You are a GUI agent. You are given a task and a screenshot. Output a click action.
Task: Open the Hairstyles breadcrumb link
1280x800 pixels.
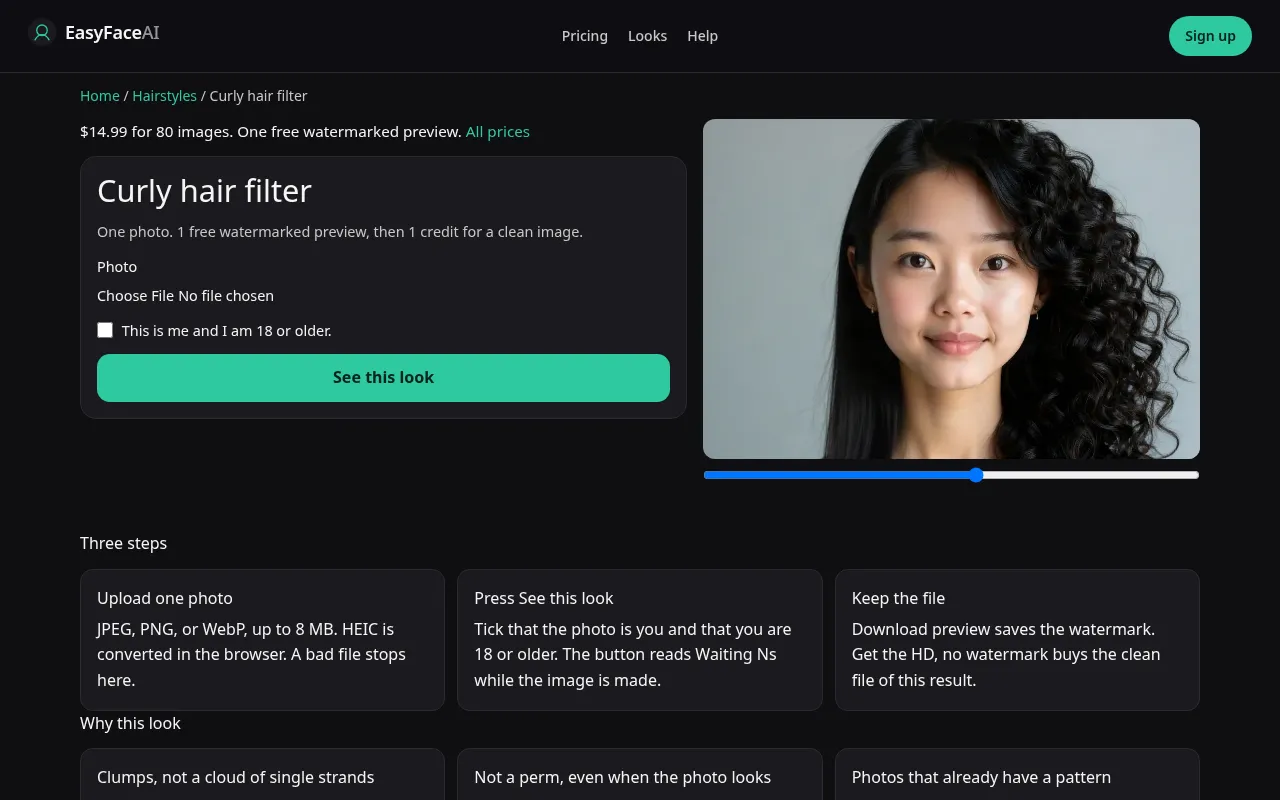(165, 96)
